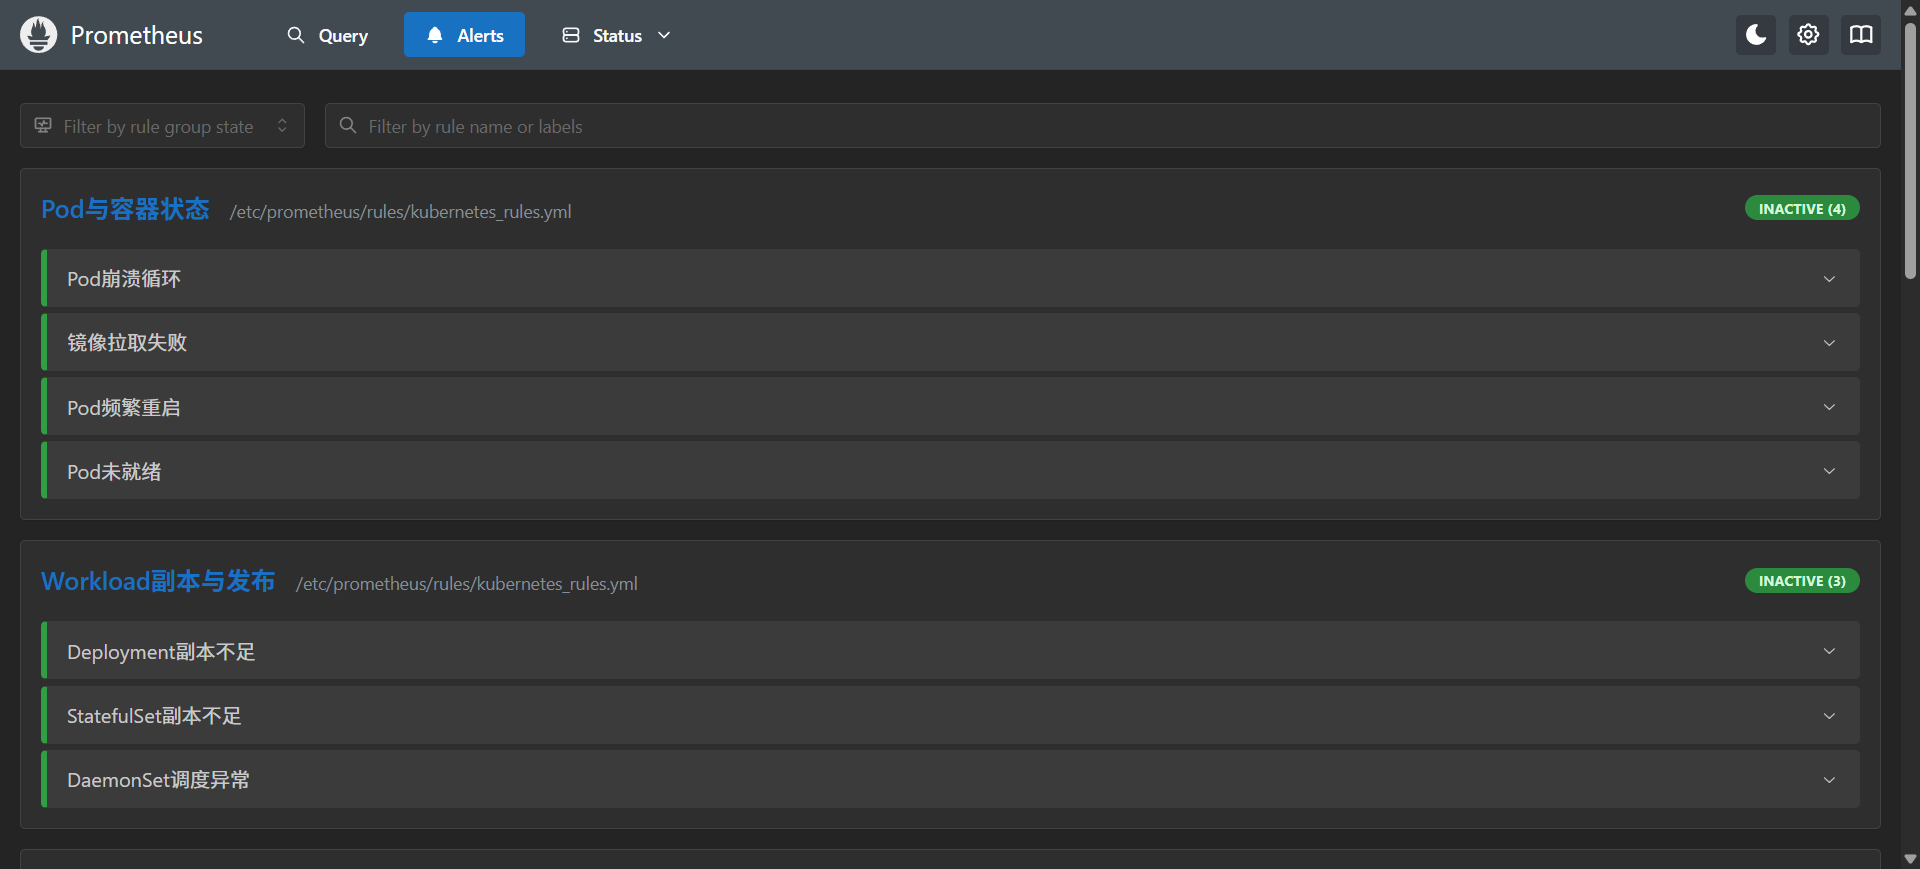Image resolution: width=1920 pixels, height=869 pixels.
Task: Open the Status dropdown menu
Action: click(x=616, y=35)
